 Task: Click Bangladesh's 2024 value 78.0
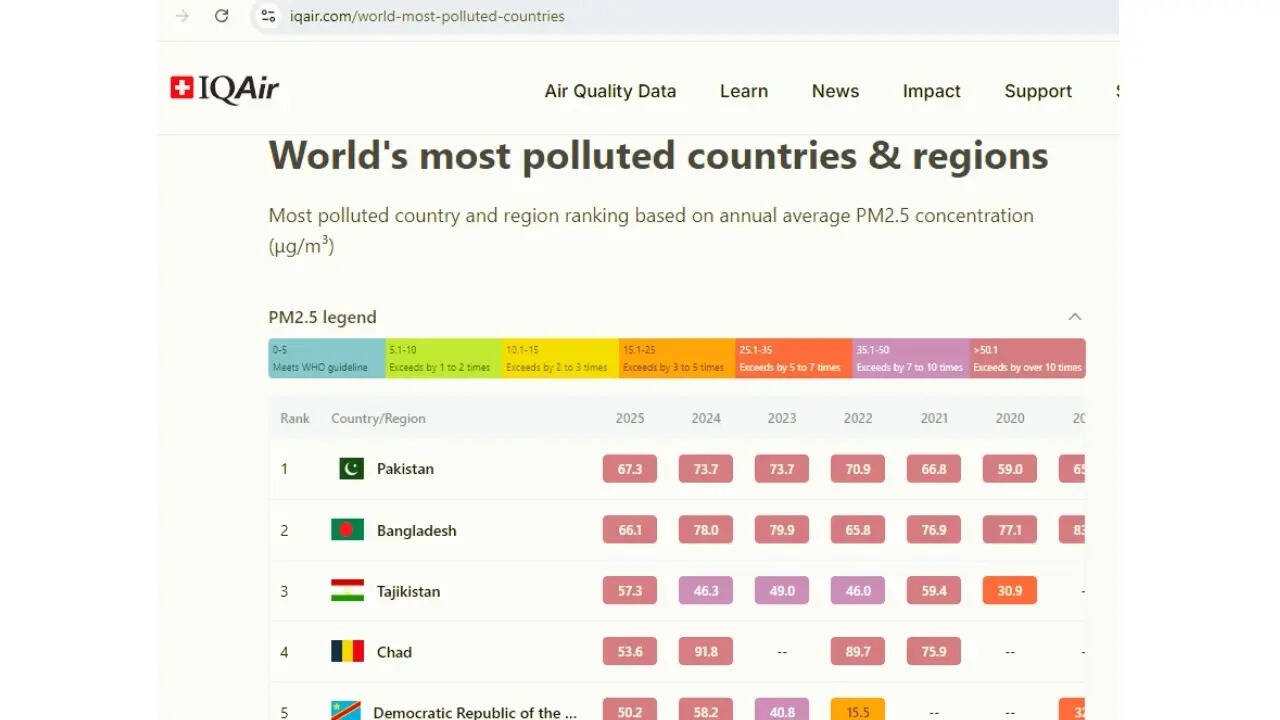click(706, 530)
